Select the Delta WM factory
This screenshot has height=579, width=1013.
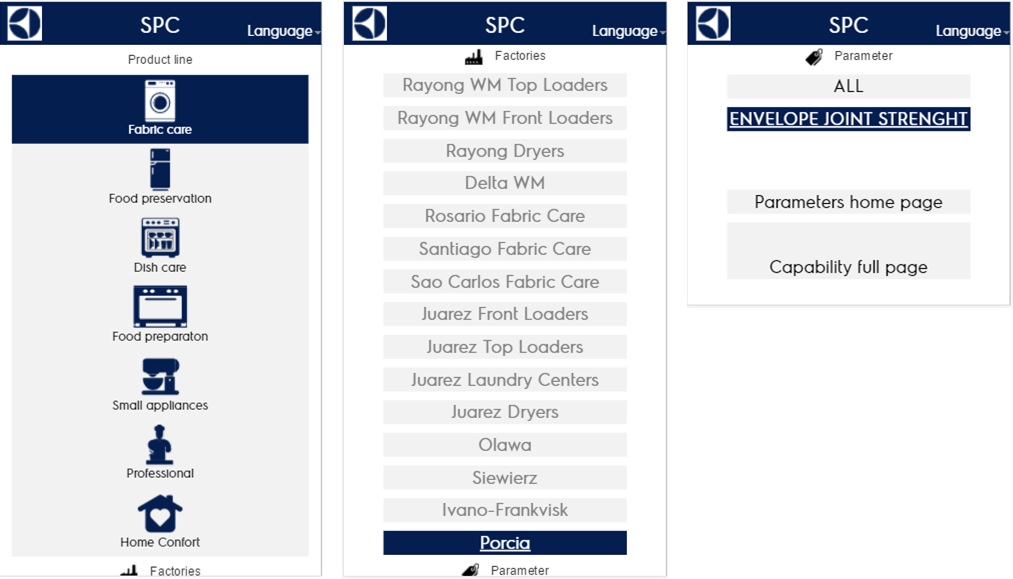pyautogui.click(x=505, y=183)
